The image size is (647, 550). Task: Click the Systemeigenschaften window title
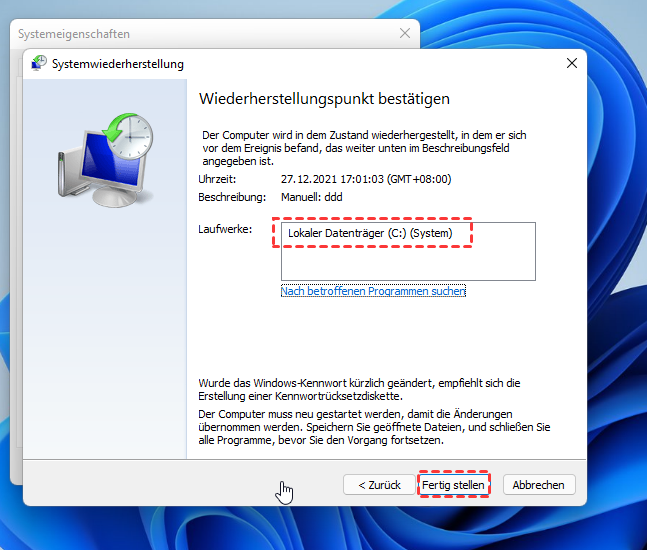(74, 34)
